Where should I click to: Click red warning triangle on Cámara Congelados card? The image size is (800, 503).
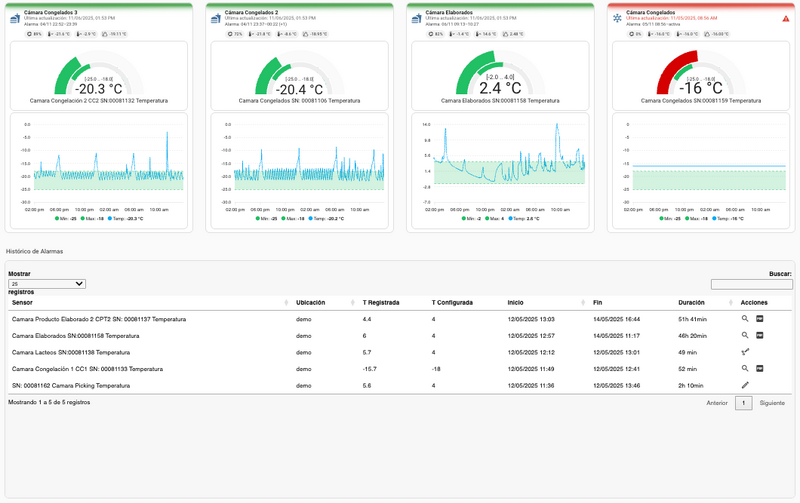[785, 18]
